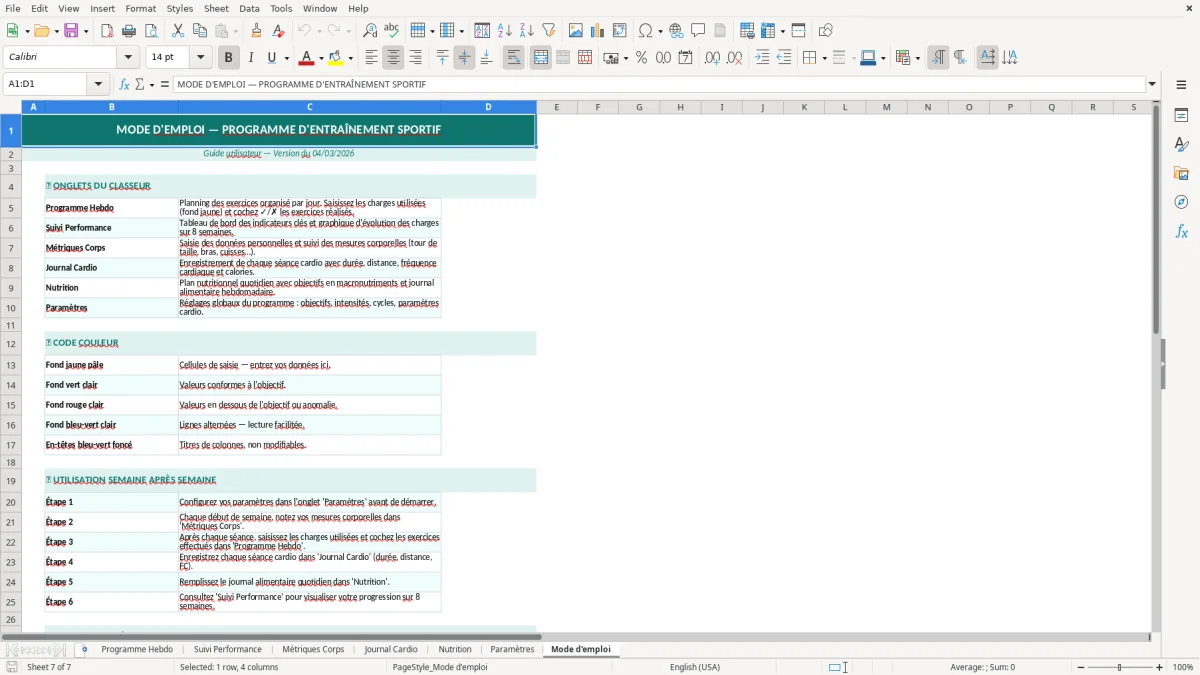Viewport: 1200px width, 675px height.
Task: Click the Add Decimal Place icon
Action: point(712,58)
